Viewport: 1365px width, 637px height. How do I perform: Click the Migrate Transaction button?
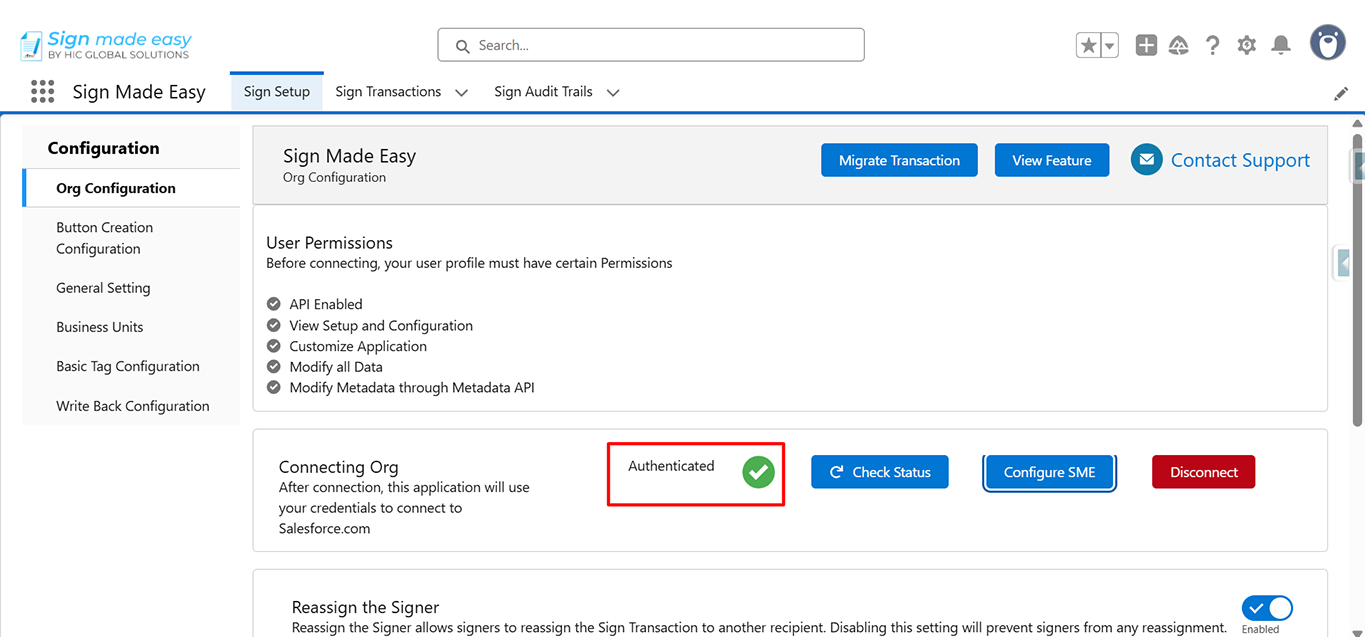point(899,160)
